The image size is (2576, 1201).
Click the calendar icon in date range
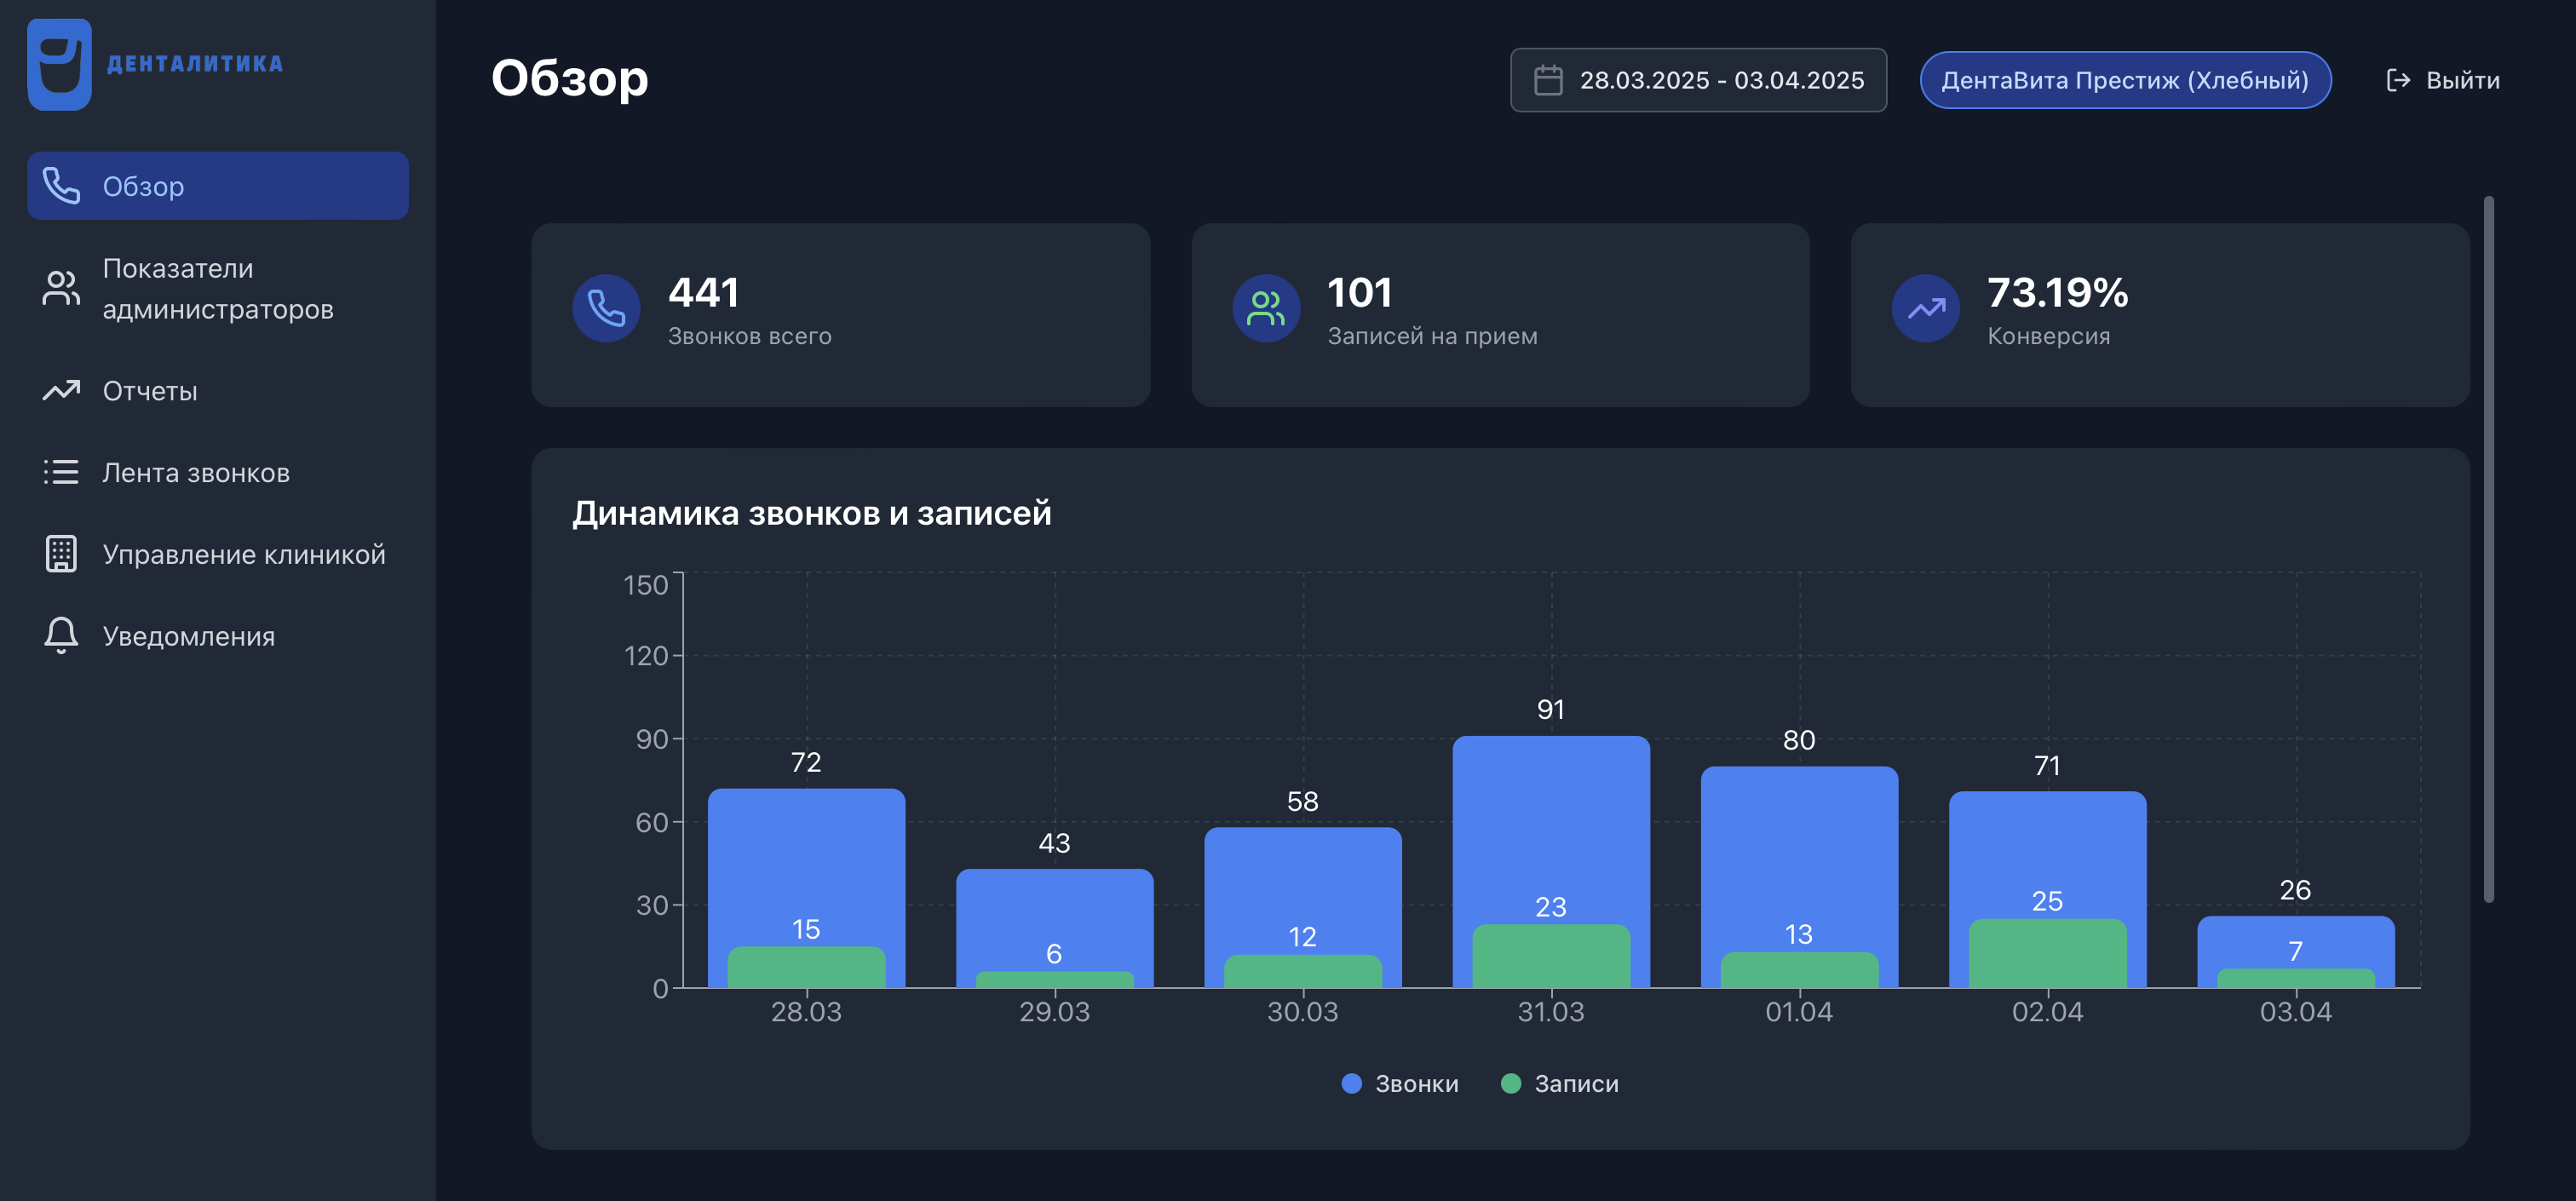[x=1548, y=80]
